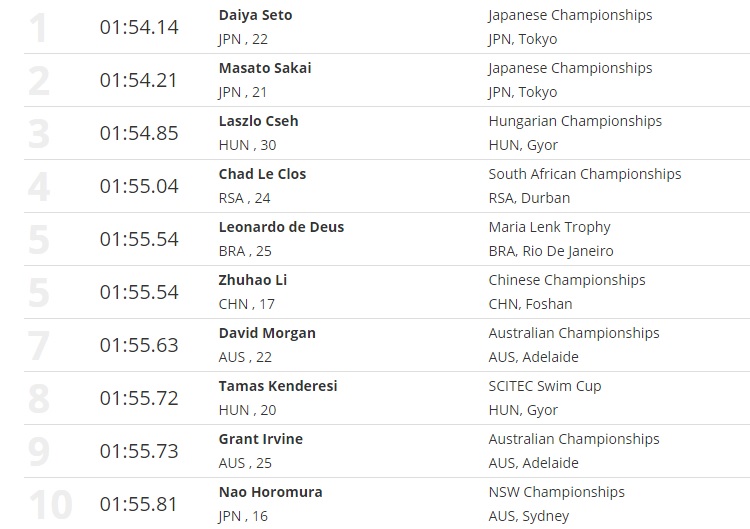Click Hungarian Championships meet name
Image resolution: width=750 pixels, height=529 pixels.
(x=575, y=121)
